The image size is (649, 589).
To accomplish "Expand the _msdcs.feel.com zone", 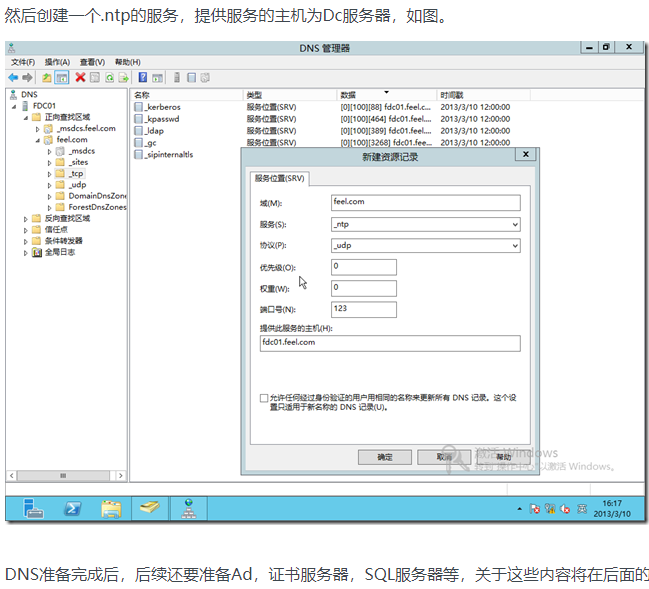I will click(37, 129).
